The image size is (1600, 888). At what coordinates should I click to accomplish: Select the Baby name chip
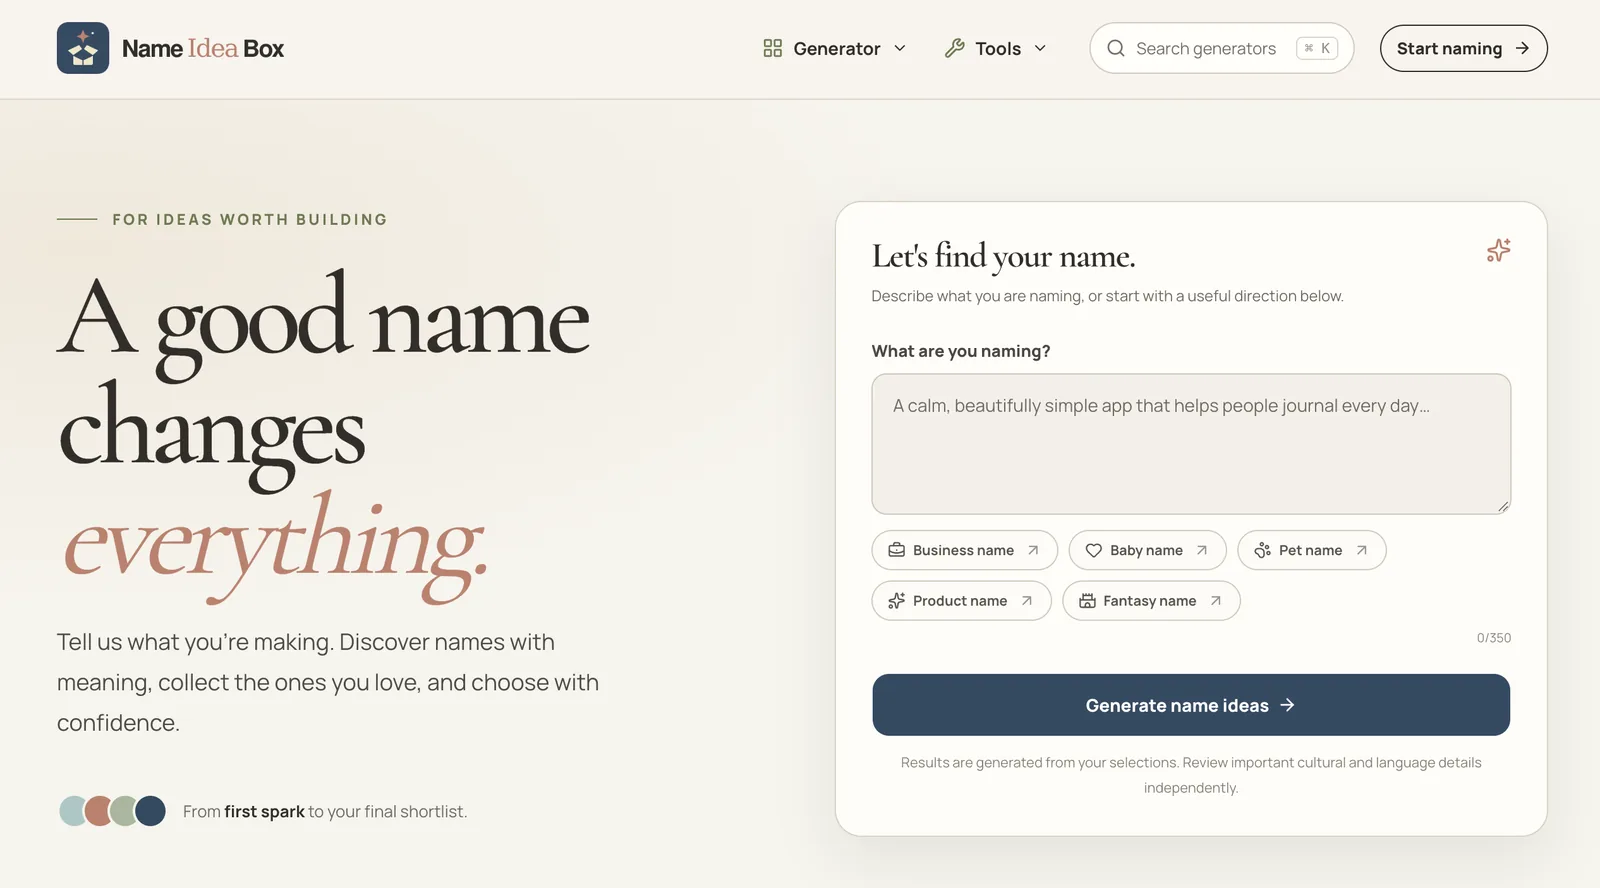pos(1147,550)
